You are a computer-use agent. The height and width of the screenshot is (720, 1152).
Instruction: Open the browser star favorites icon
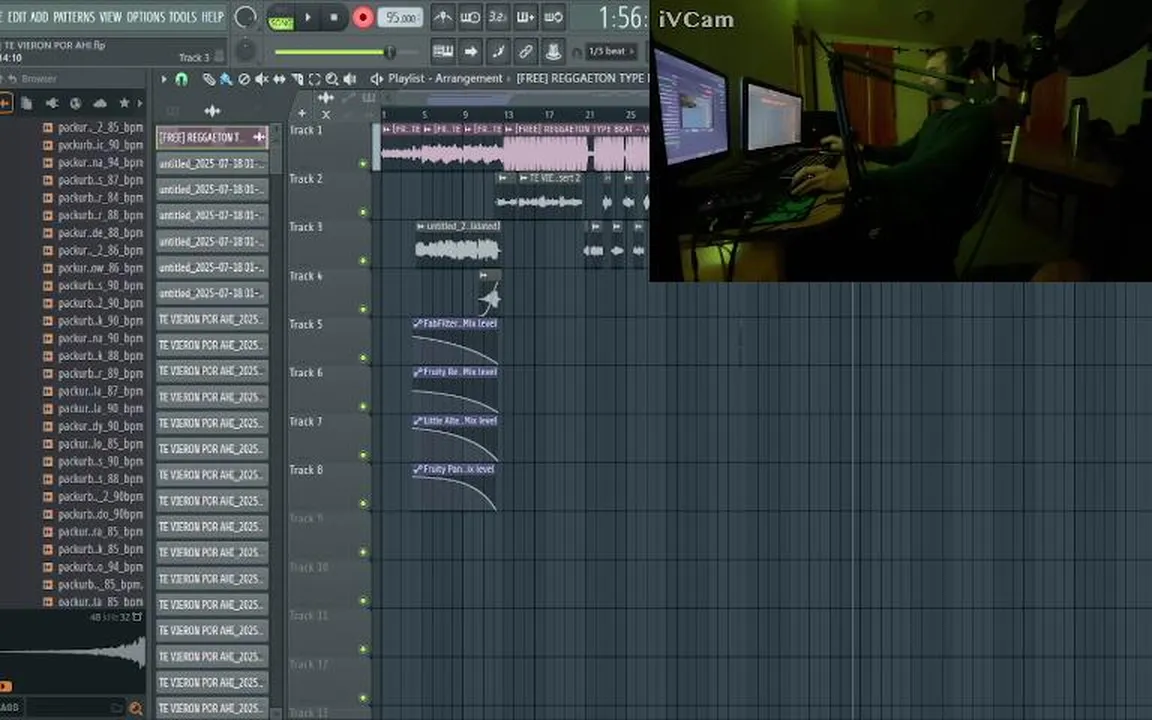(124, 104)
